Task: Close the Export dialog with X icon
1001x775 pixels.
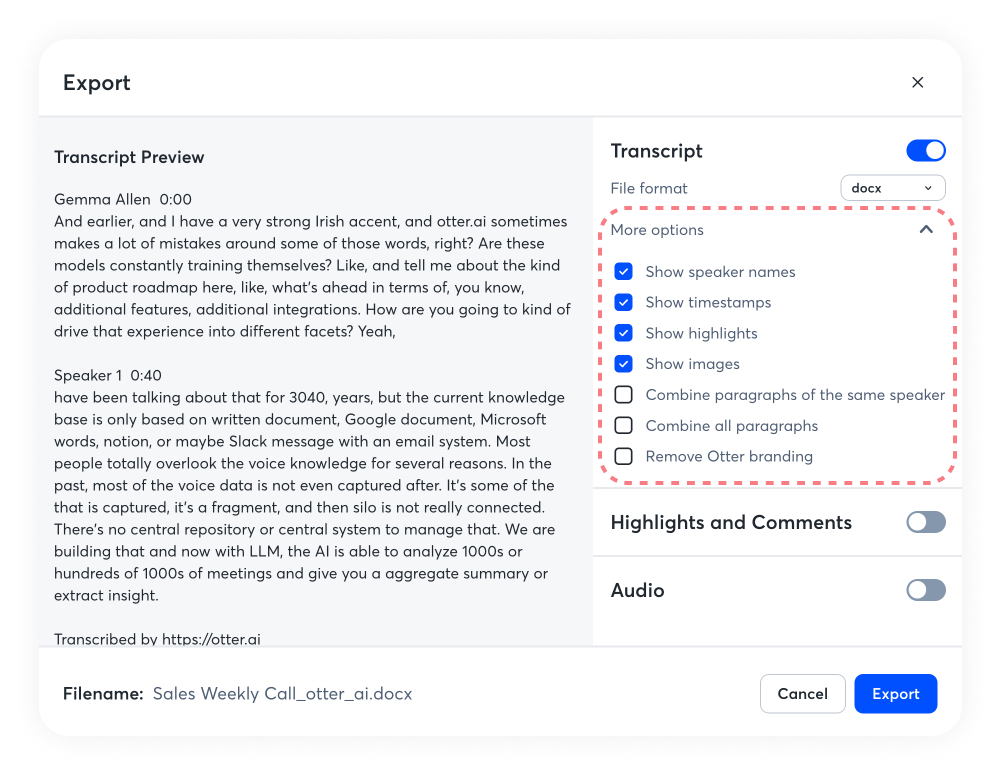Action: 917,83
